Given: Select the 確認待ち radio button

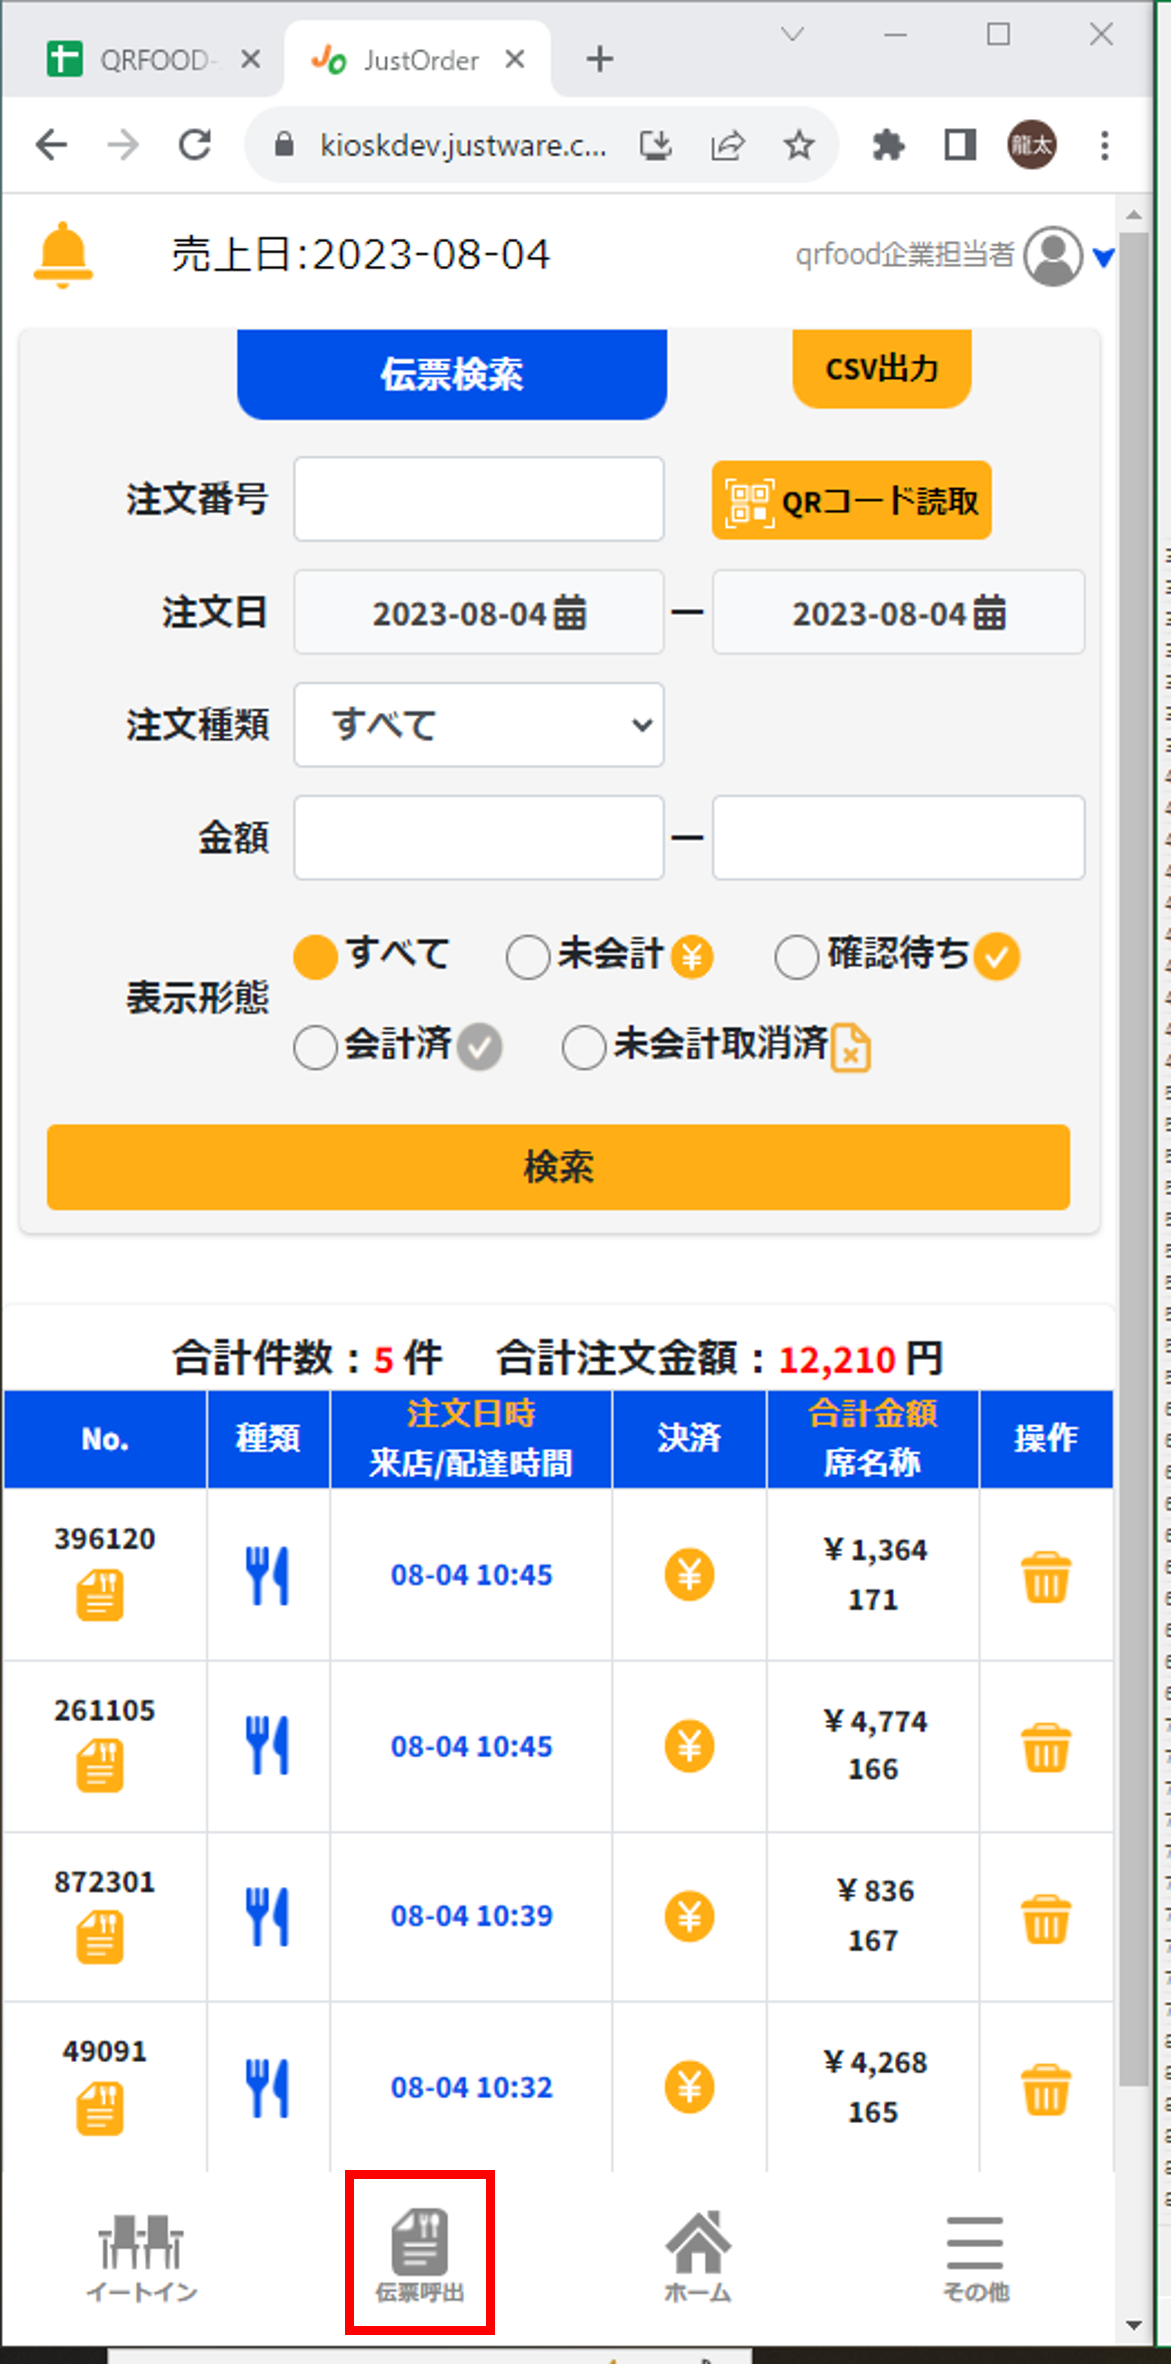Looking at the screenshot, I should (796, 957).
